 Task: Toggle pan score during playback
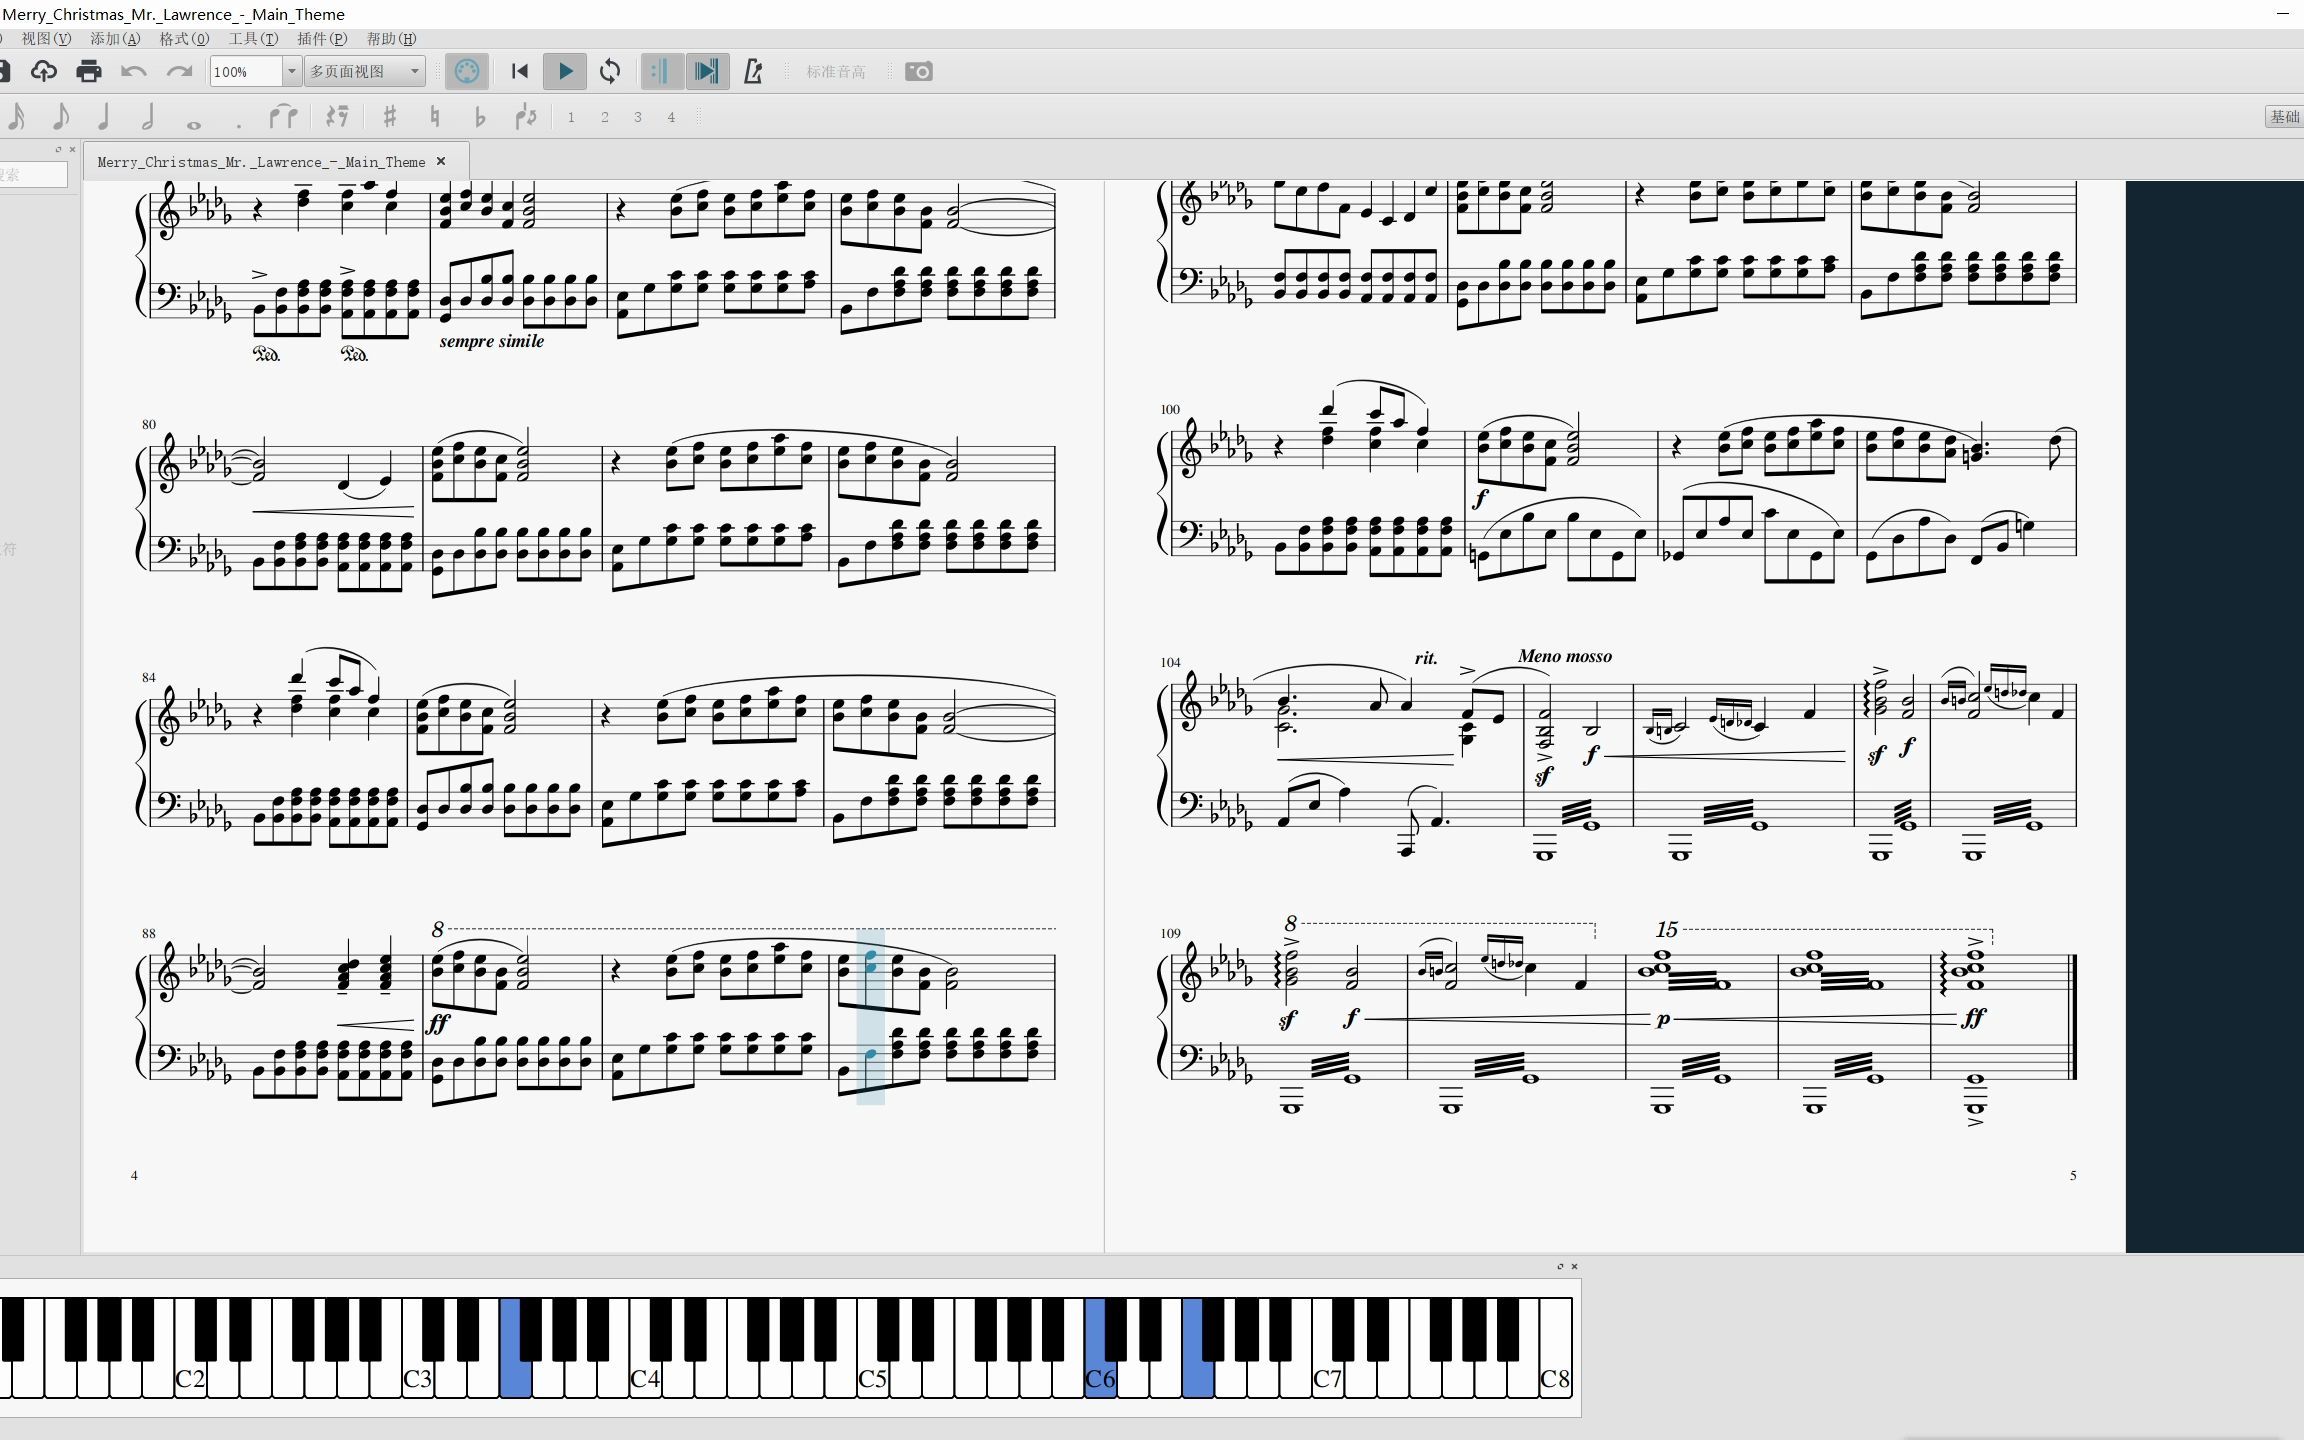(707, 71)
